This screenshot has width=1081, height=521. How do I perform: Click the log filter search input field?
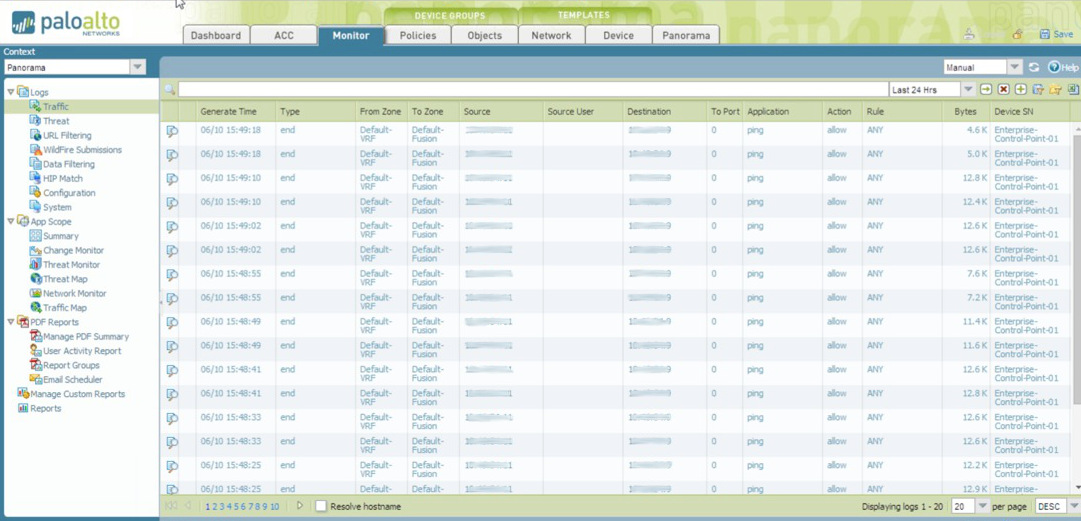[x=530, y=90]
